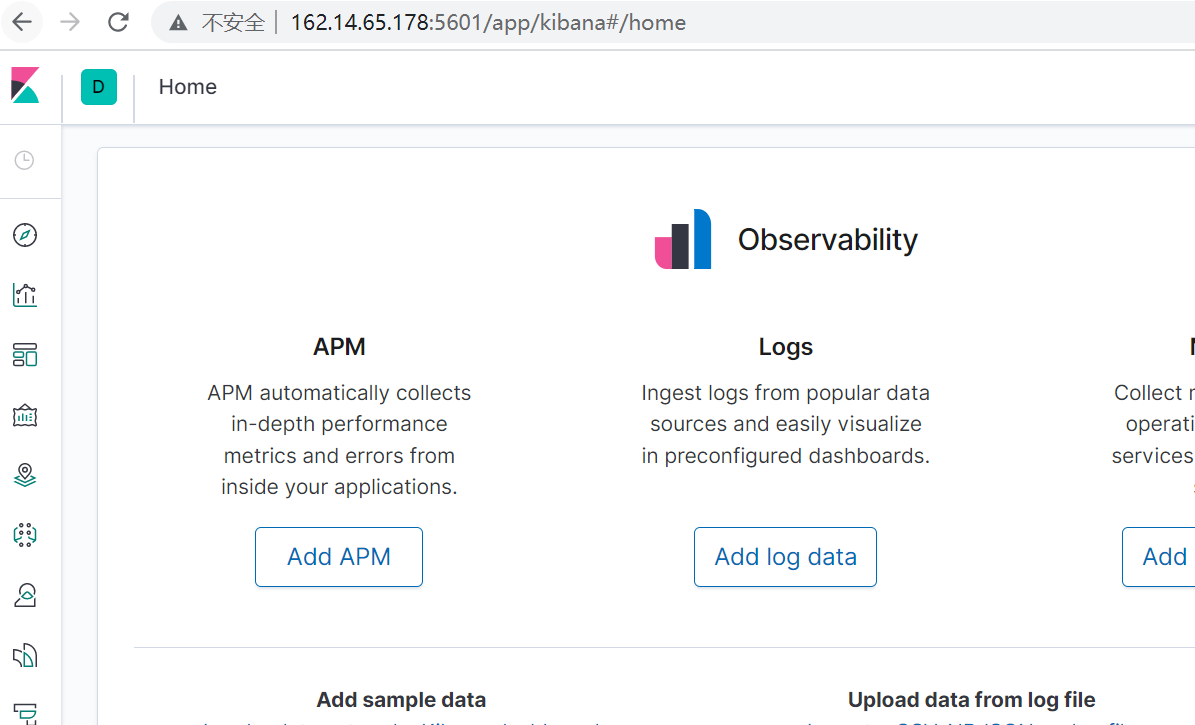This screenshot has width=1195, height=725.
Task: Open Discover compass icon in sidebar
Action: tap(25, 235)
